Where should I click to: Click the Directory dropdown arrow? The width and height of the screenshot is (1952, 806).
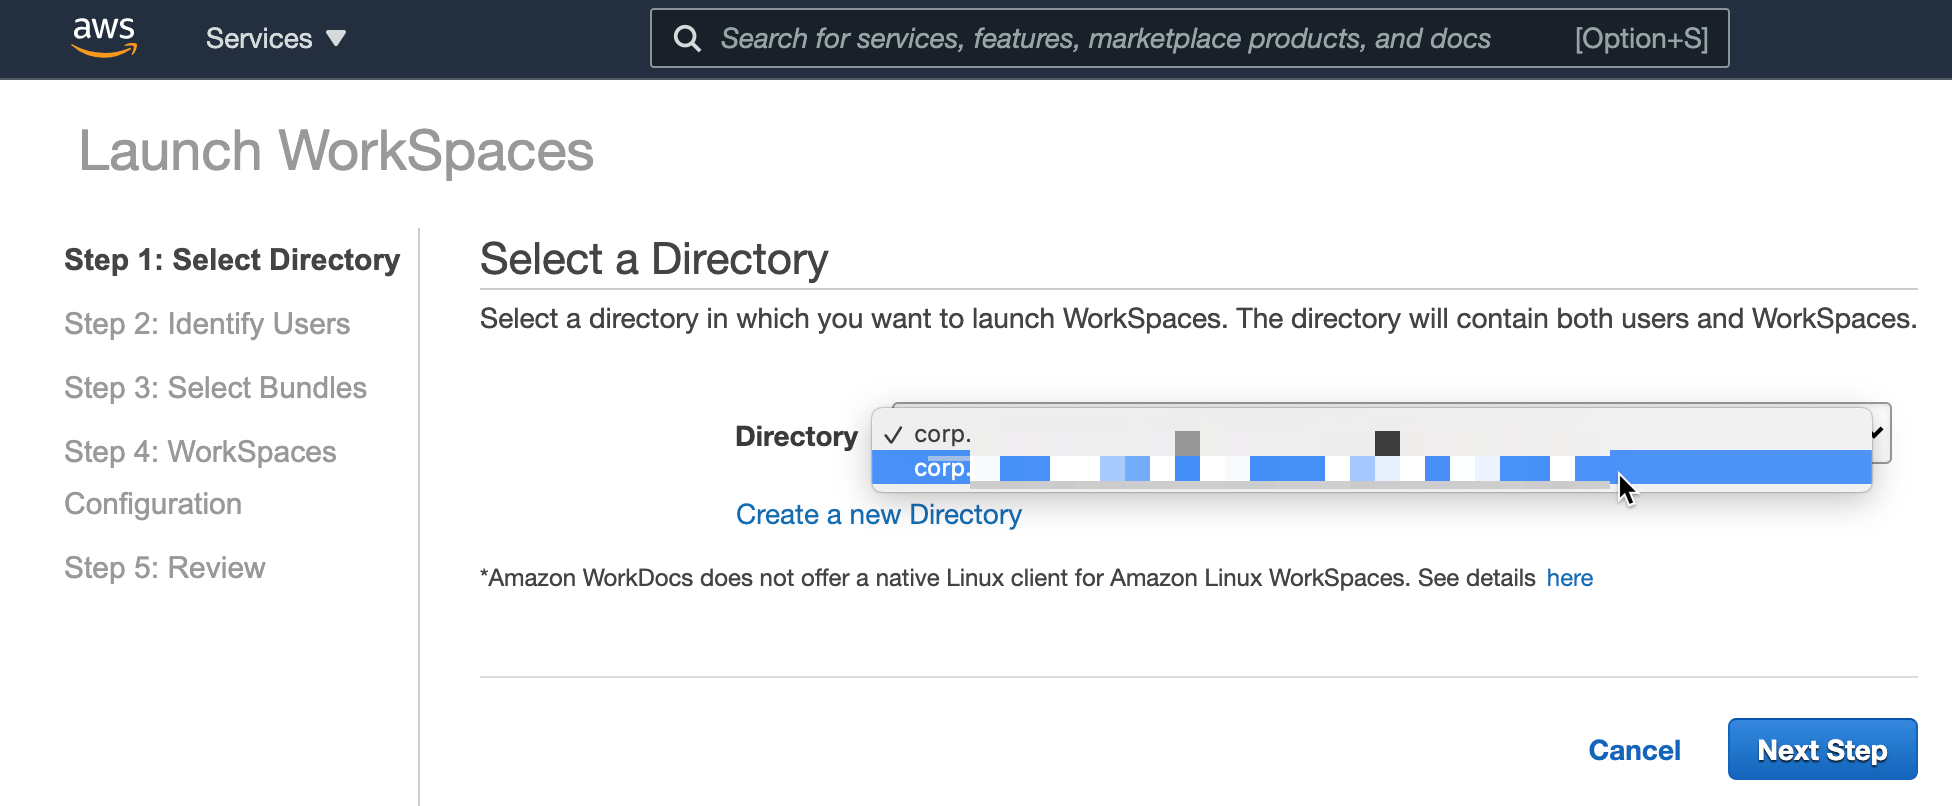coord(1879,432)
